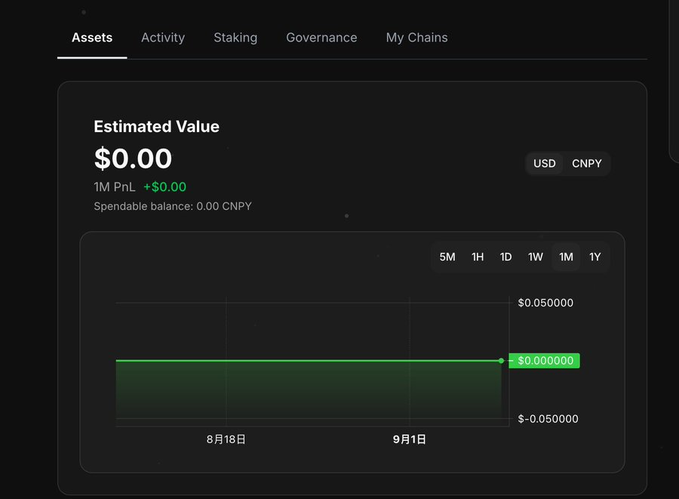Screen dimensions: 679x499
Task: Switch currency display to USD
Action: coord(544,164)
